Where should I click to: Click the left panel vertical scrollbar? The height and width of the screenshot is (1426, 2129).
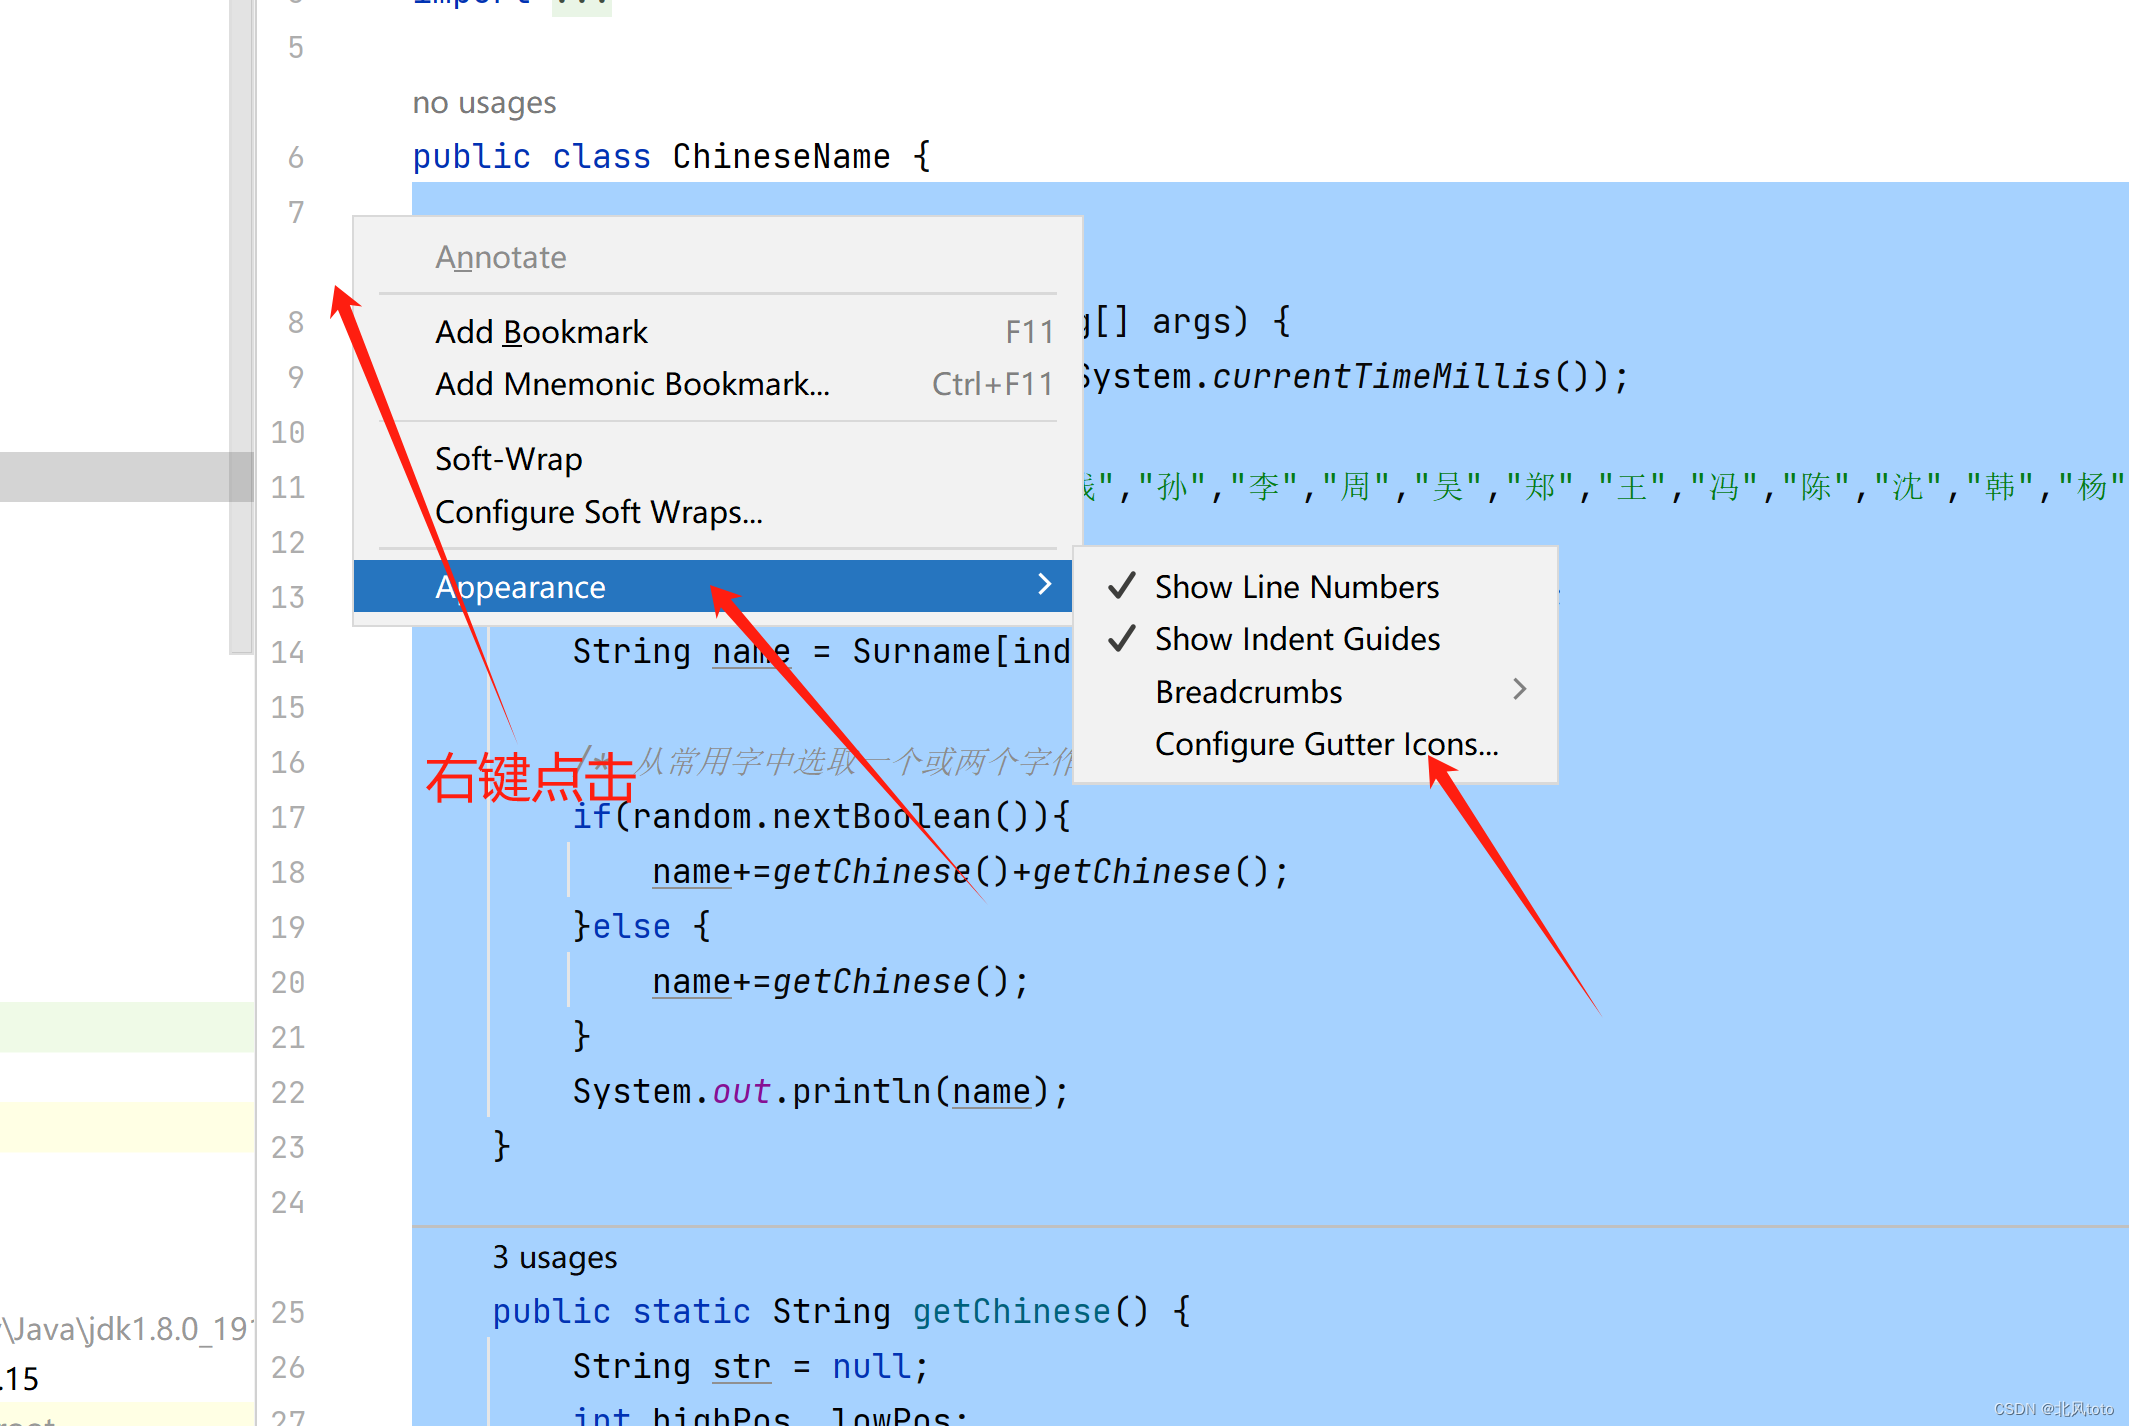[x=241, y=327]
